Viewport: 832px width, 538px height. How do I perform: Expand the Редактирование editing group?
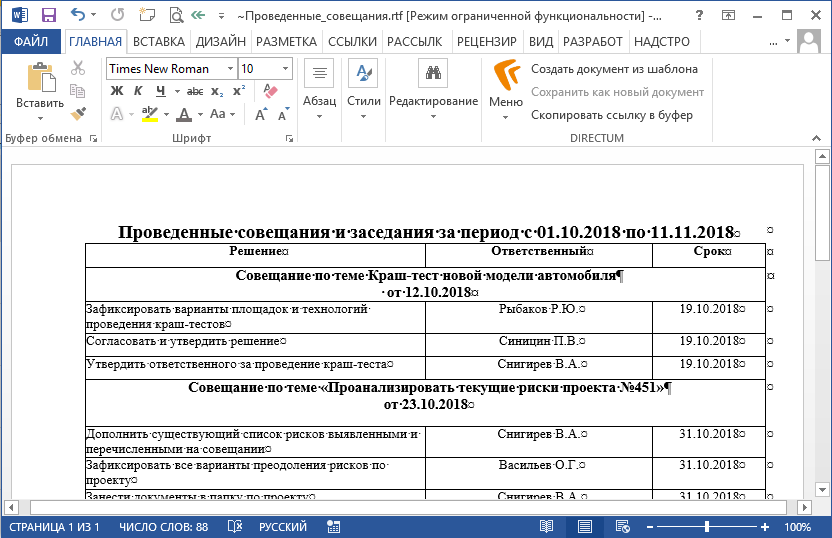(433, 90)
